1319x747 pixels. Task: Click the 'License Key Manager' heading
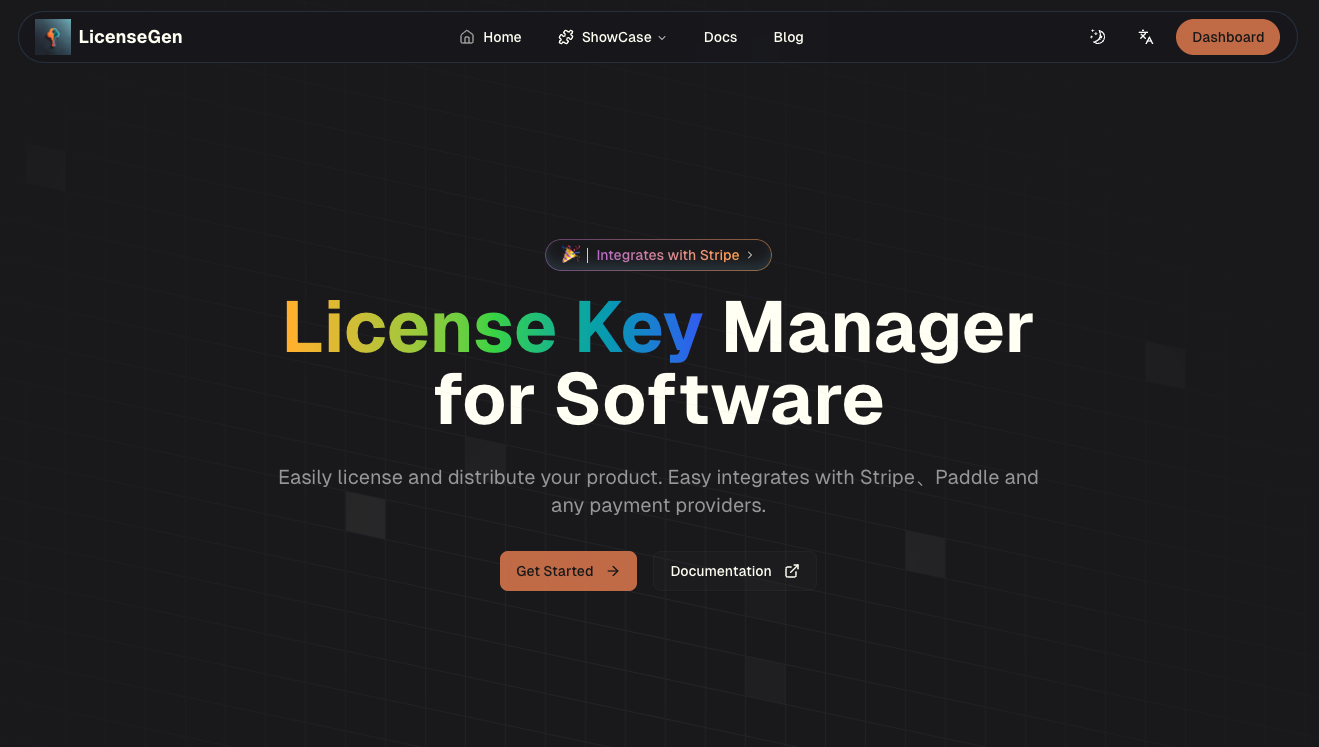pos(658,328)
